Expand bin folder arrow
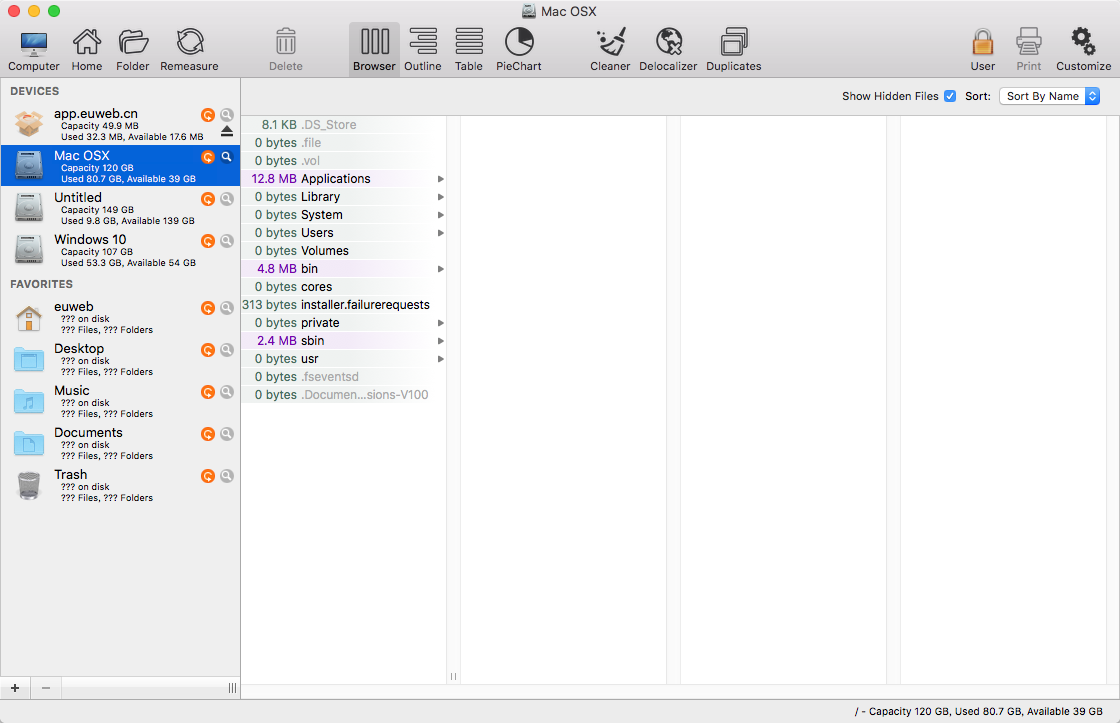 click(441, 269)
